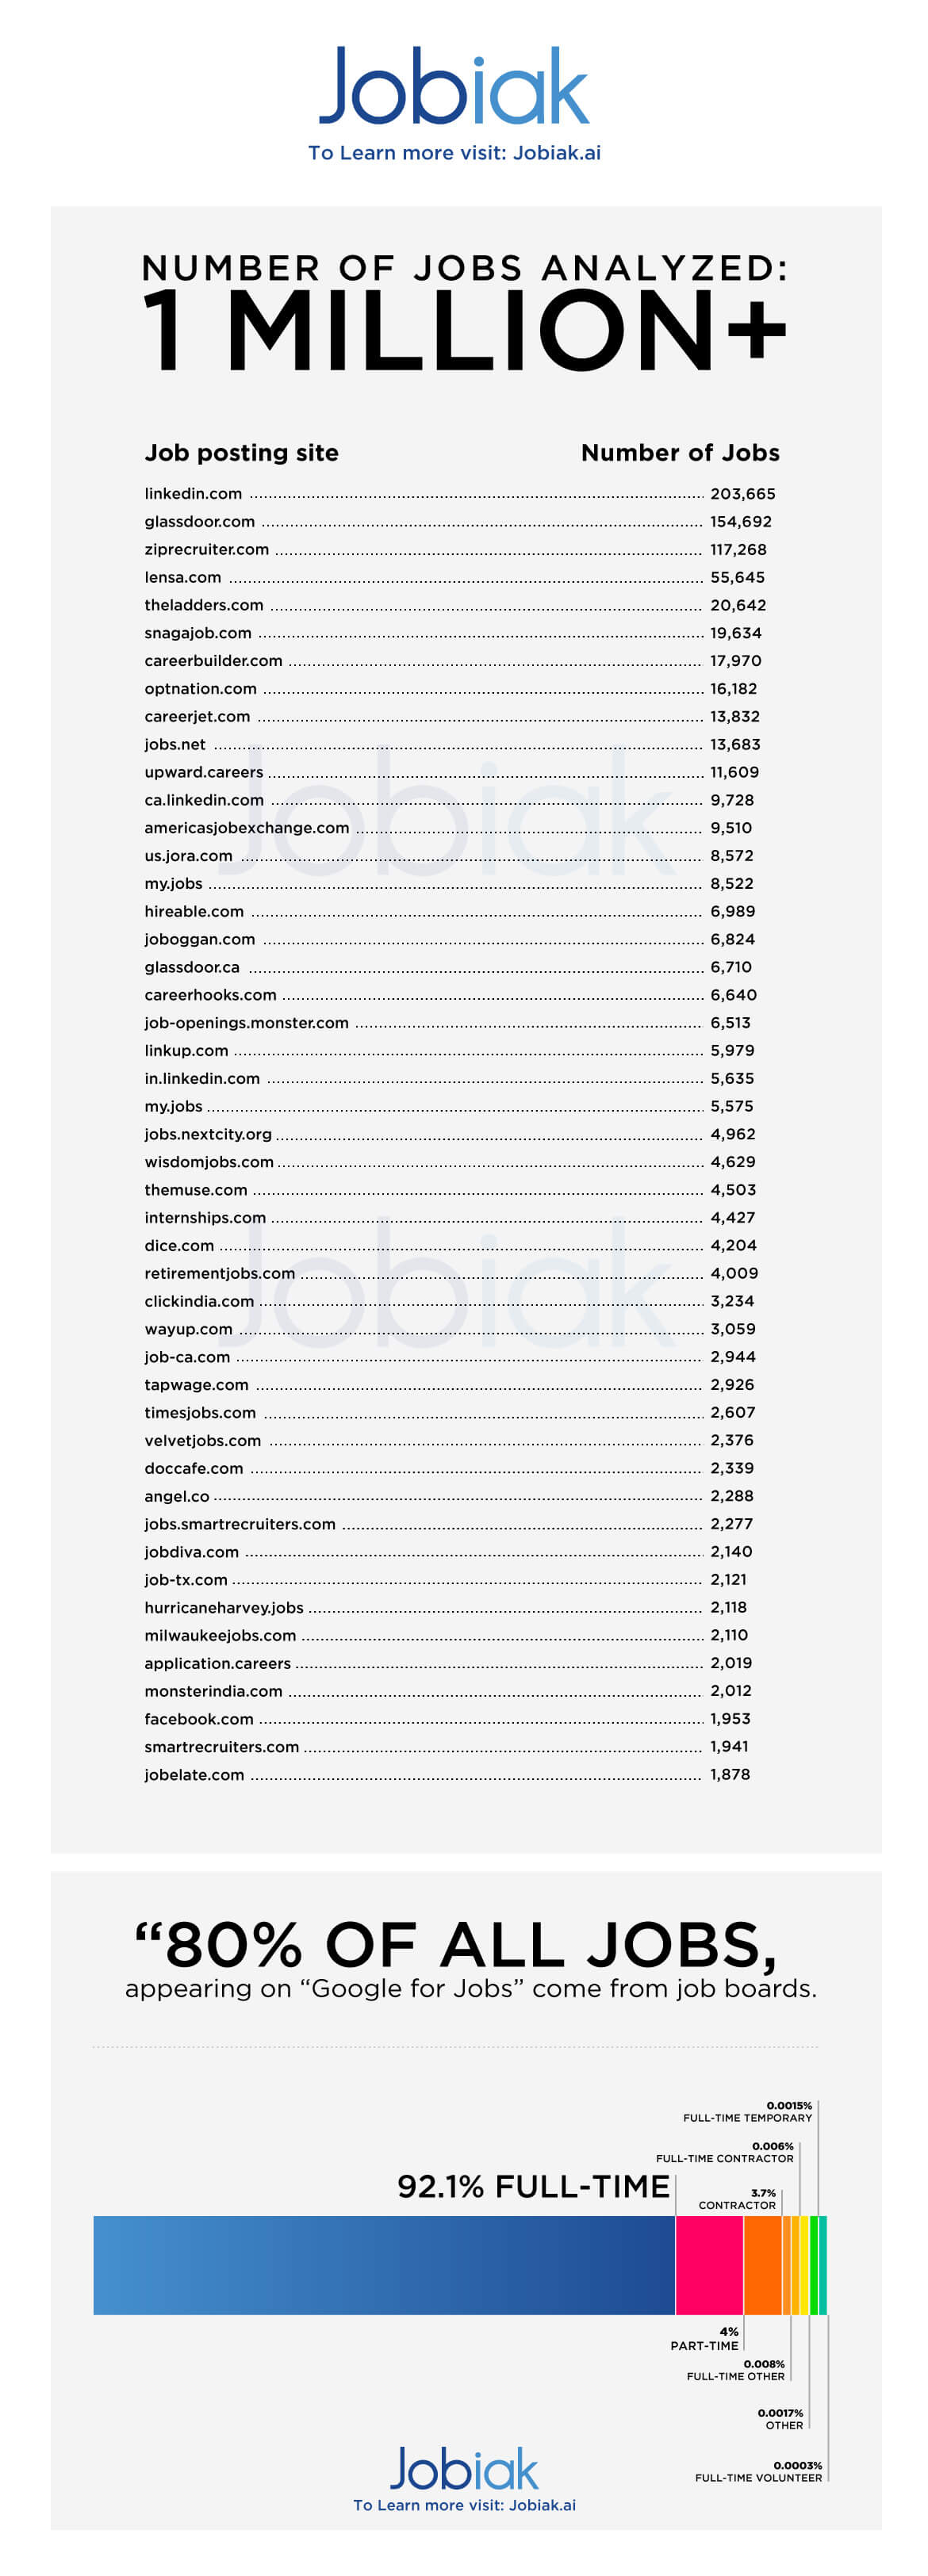The height and width of the screenshot is (2576, 928).
Task: Click the jobelate.com entry
Action: pos(194,1775)
